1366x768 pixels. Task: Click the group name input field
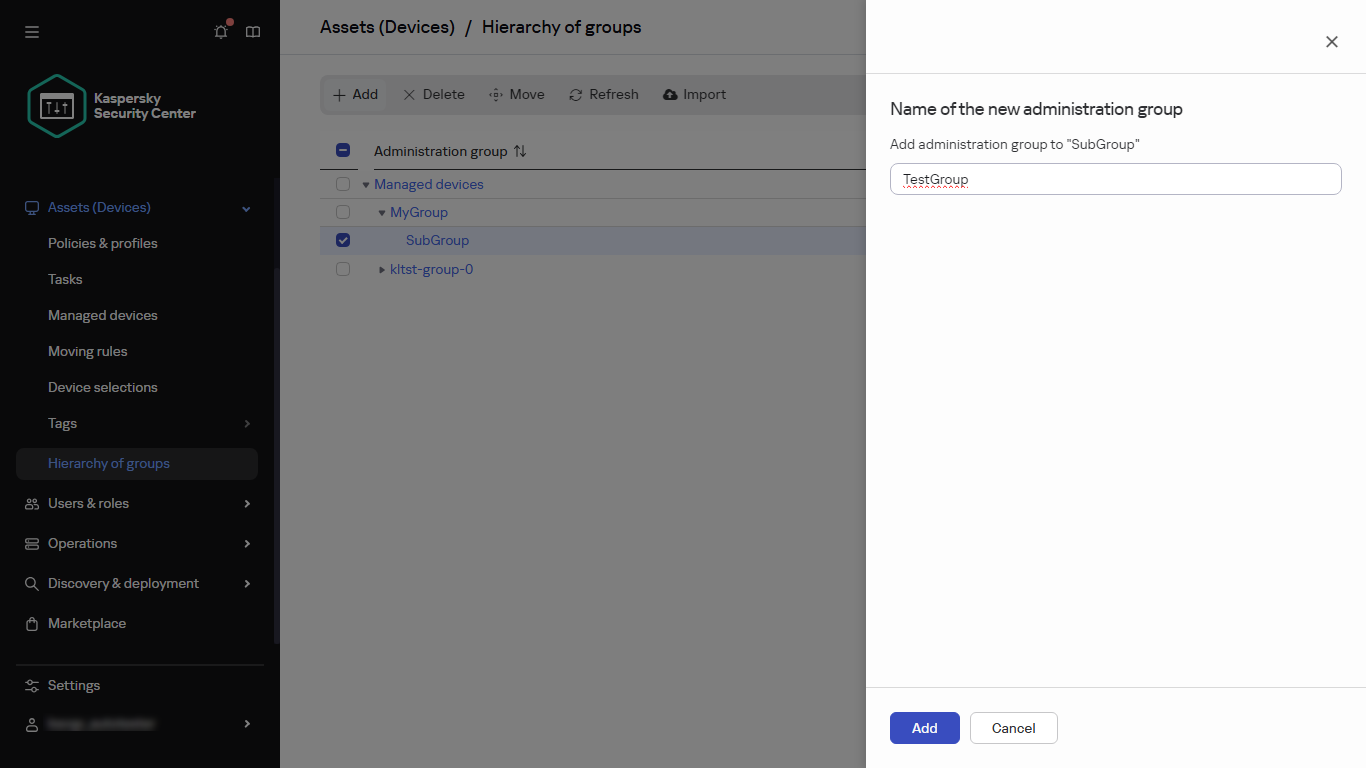[1115, 180]
